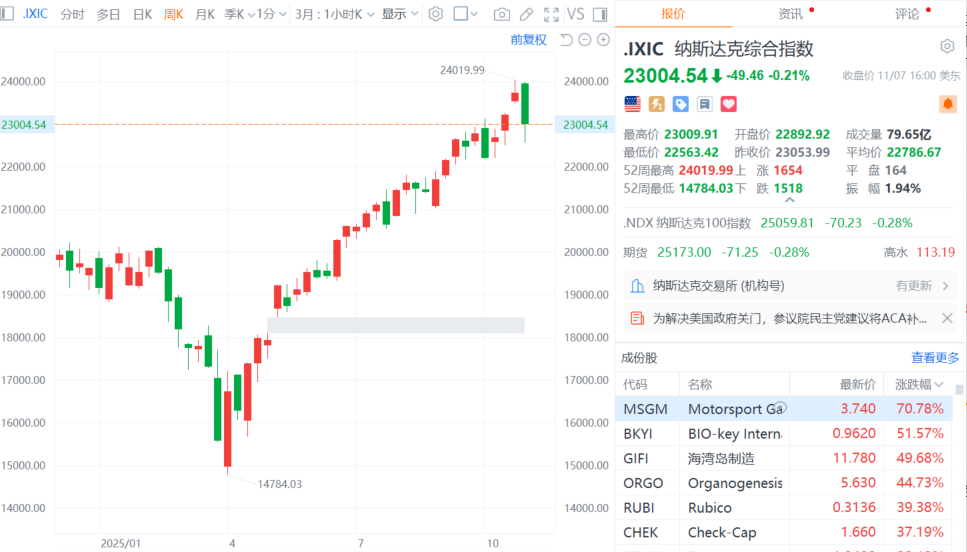Select BKYI BIO-key row
This screenshot has height=552, width=967.
[x=784, y=434]
